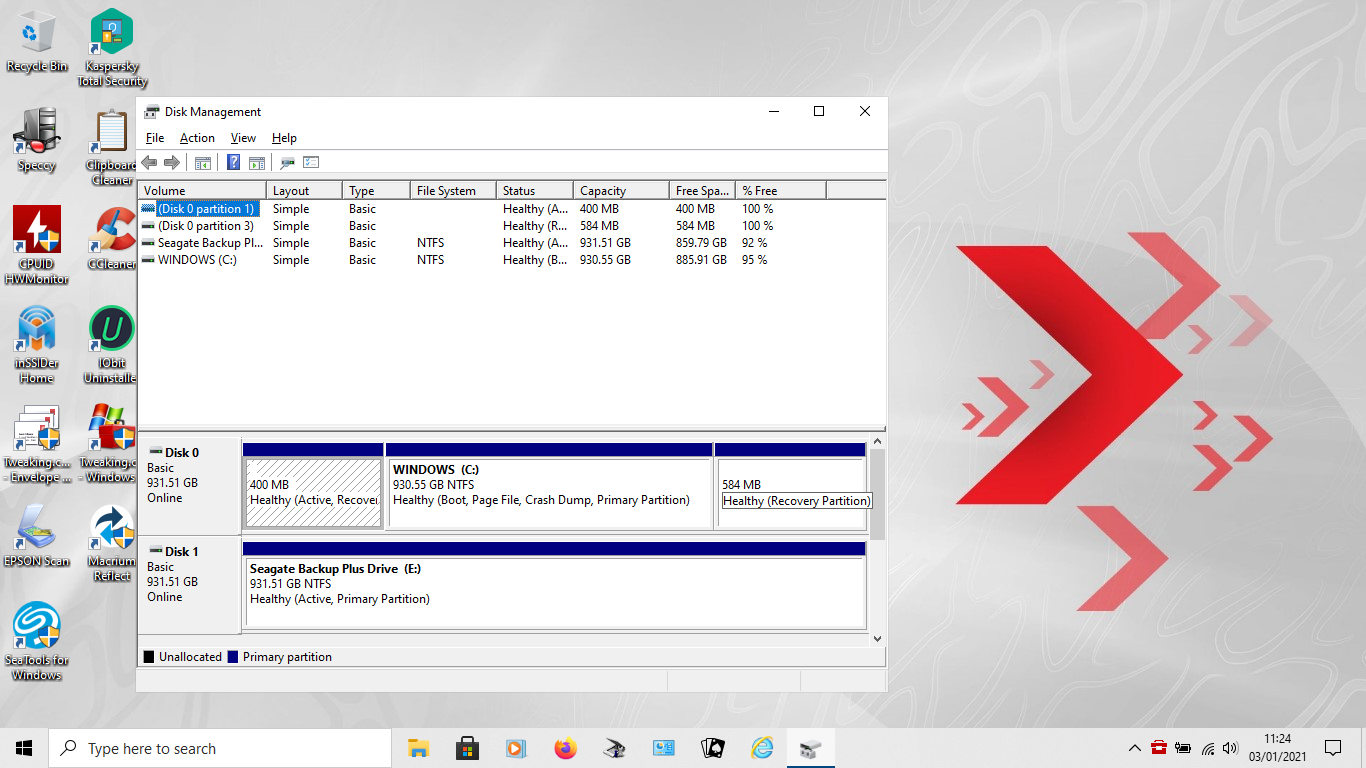Open the Speccy desktop shortcut
The image size is (1366, 768).
coord(37,138)
